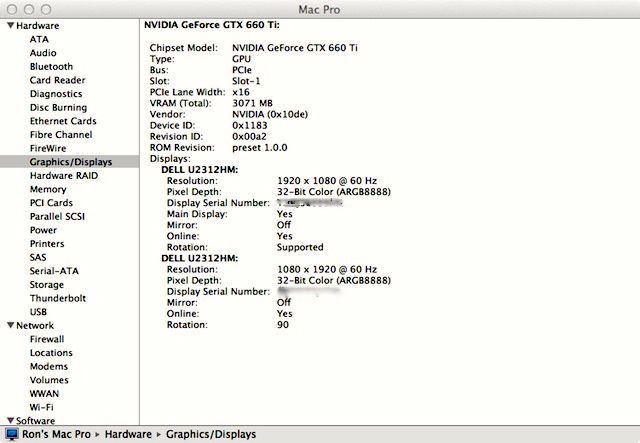The width and height of the screenshot is (640, 443).
Task: Open PCI Cards in the sidebar
Action: 51,203
